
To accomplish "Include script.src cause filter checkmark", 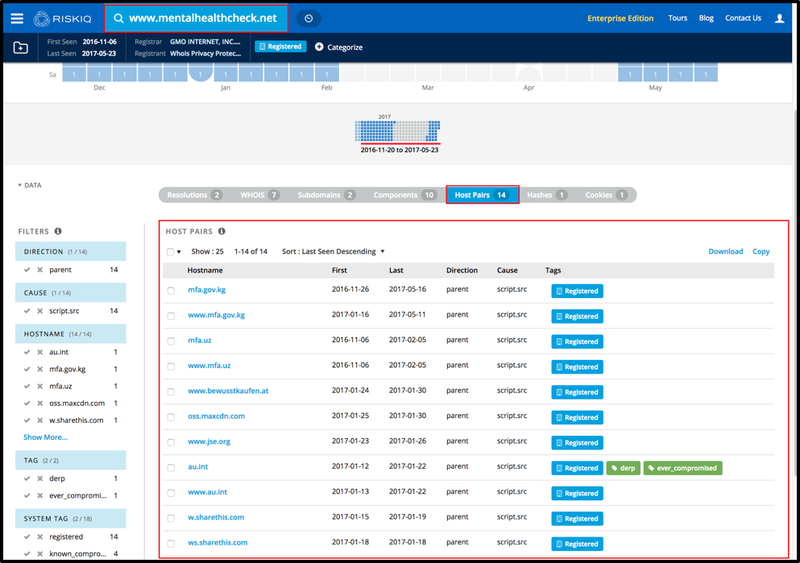I will click(x=27, y=311).
